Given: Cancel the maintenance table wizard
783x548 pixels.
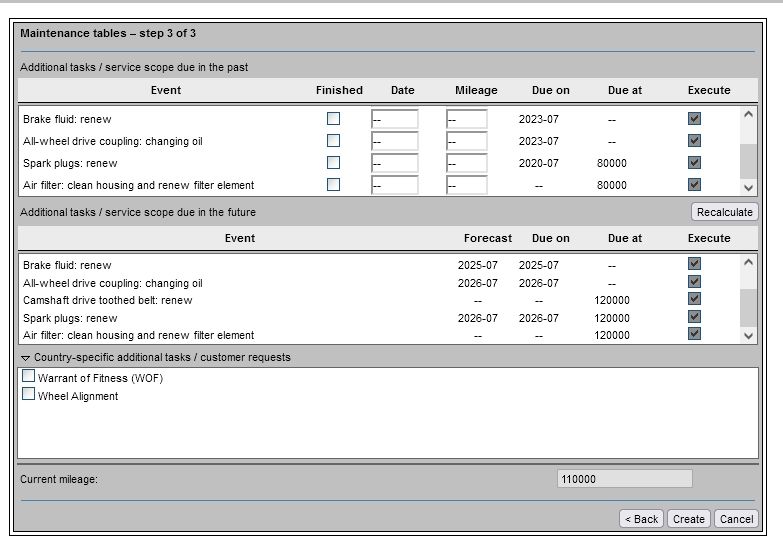Looking at the screenshot, I should point(736,519).
